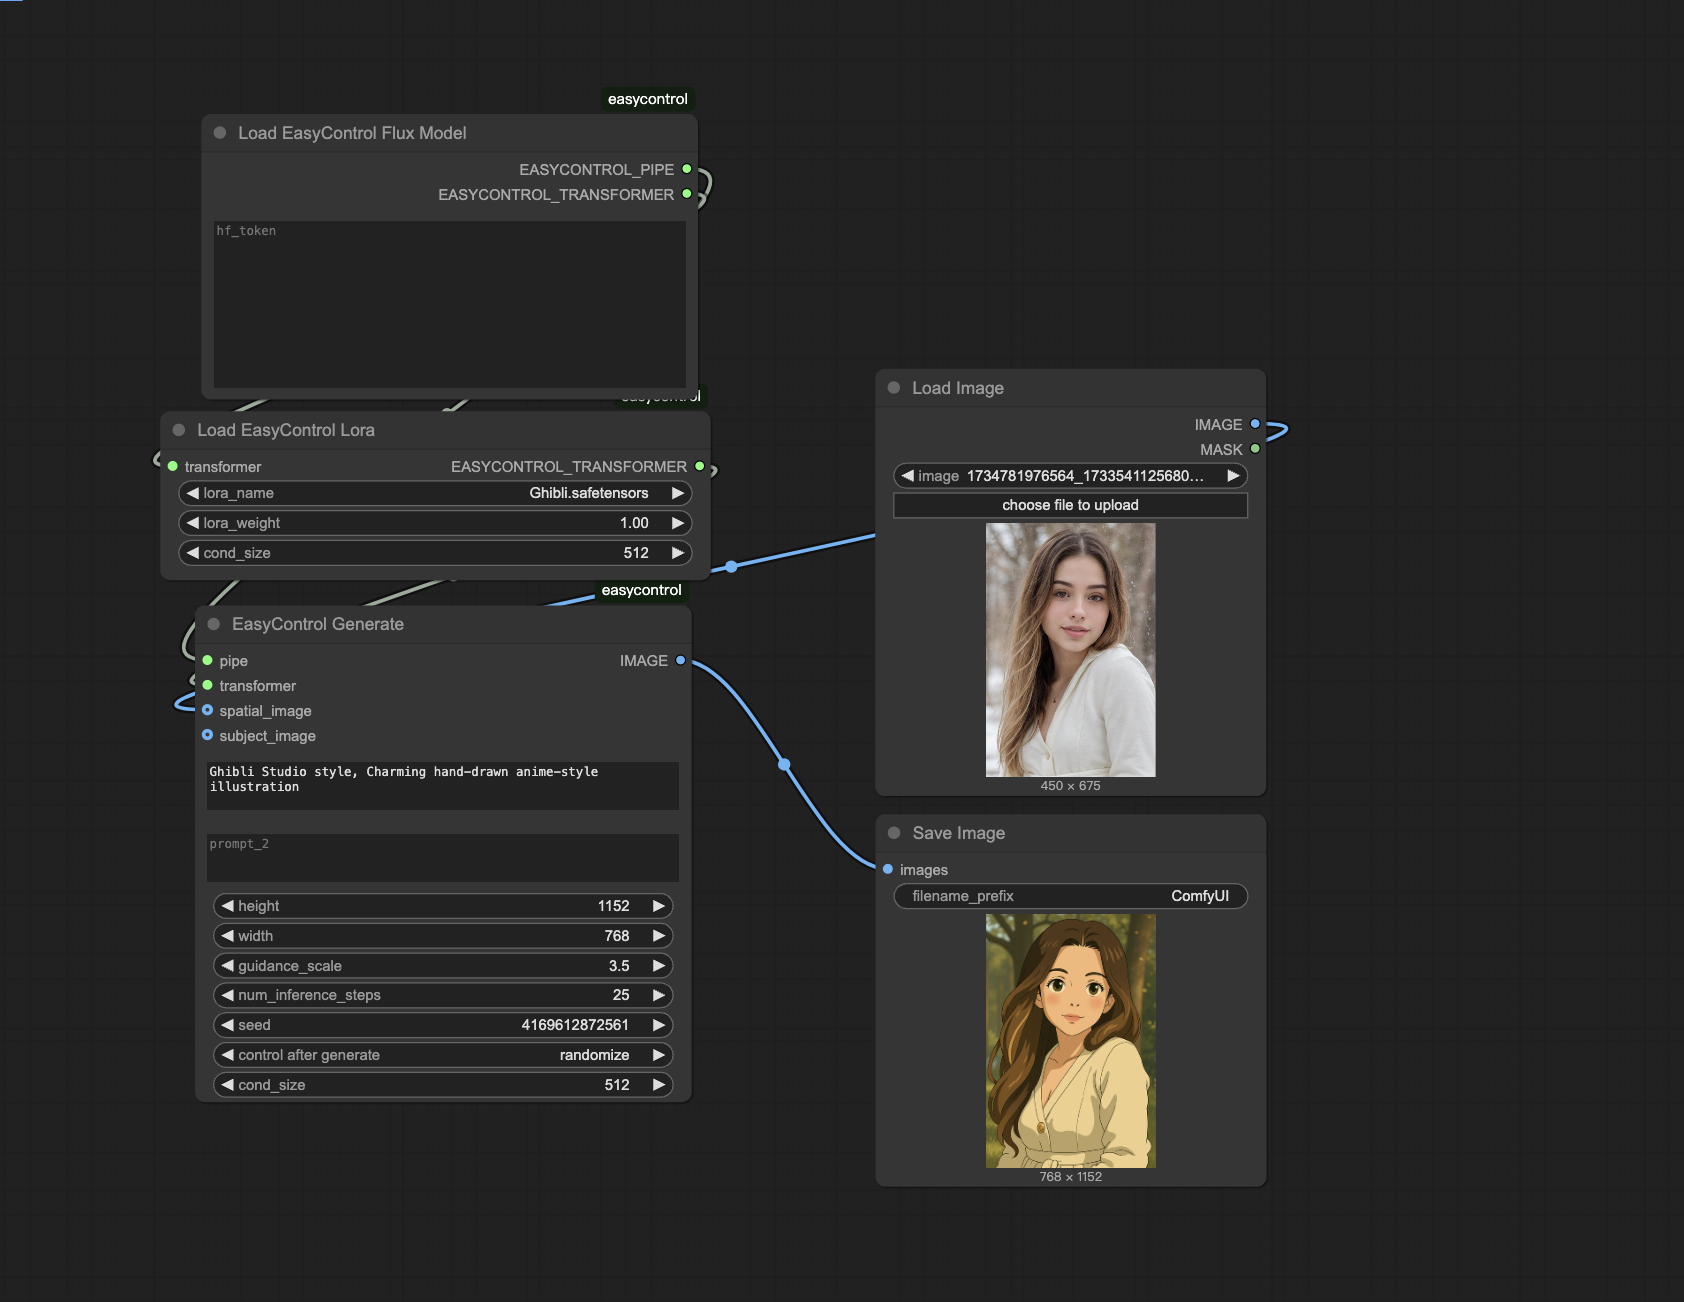This screenshot has height=1302, width=1684.
Task: Adjust the guidance_scale 3.5 slider
Action: click(x=443, y=966)
